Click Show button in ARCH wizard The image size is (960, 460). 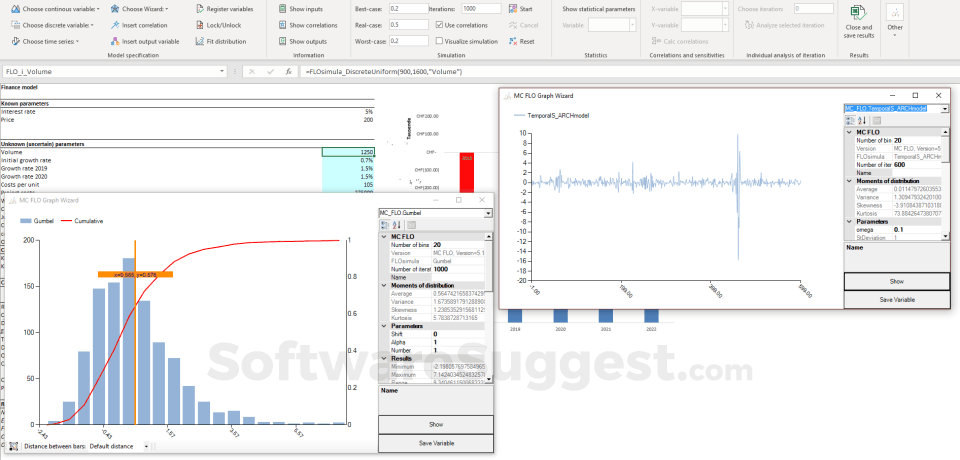897,281
